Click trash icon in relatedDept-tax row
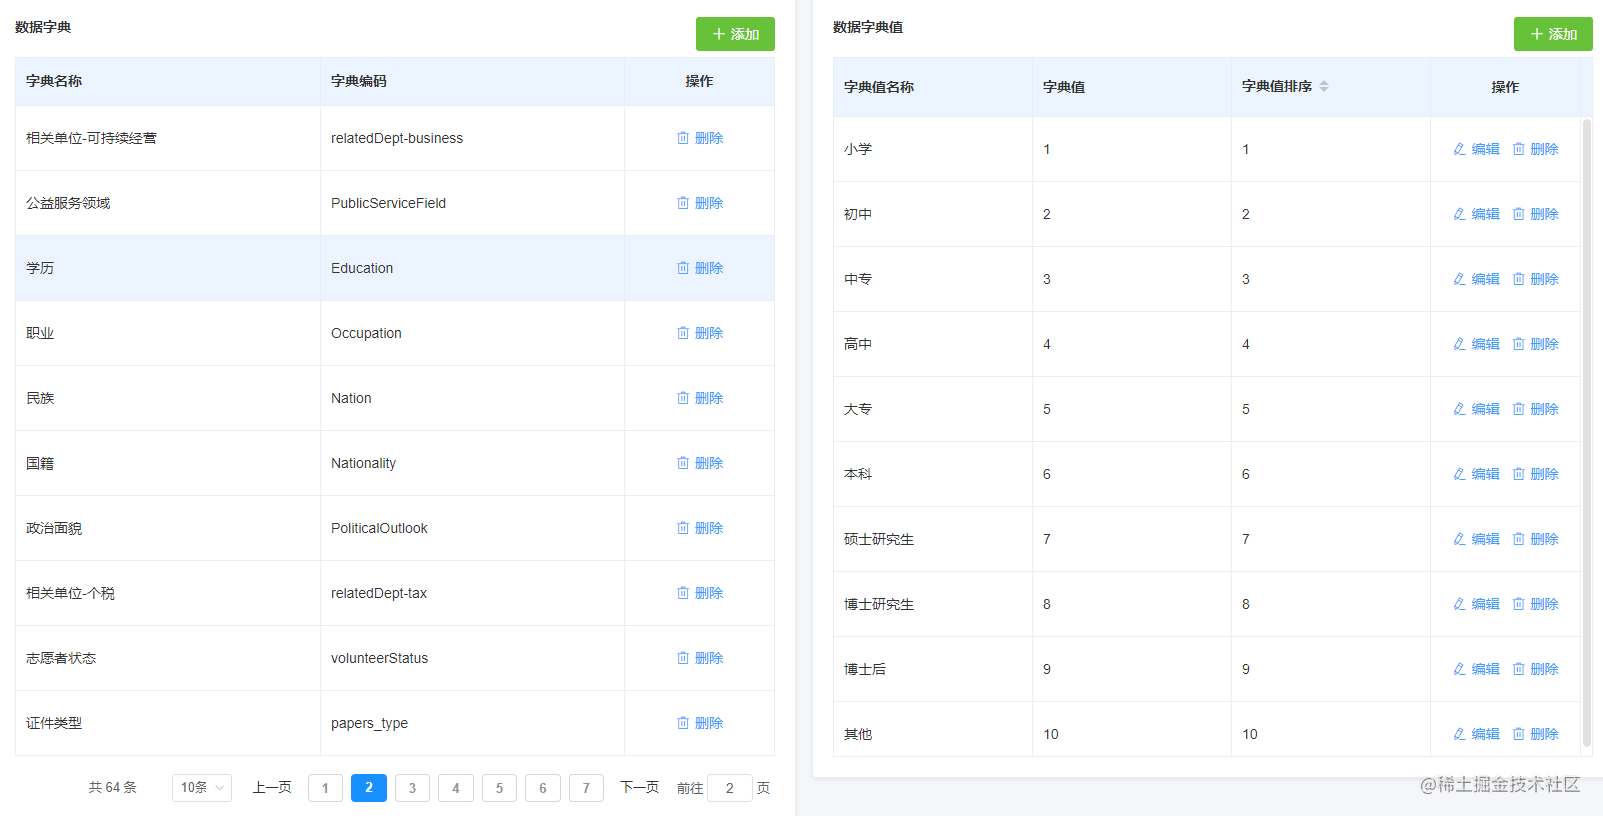1603x816 pixels. (683, 593)
